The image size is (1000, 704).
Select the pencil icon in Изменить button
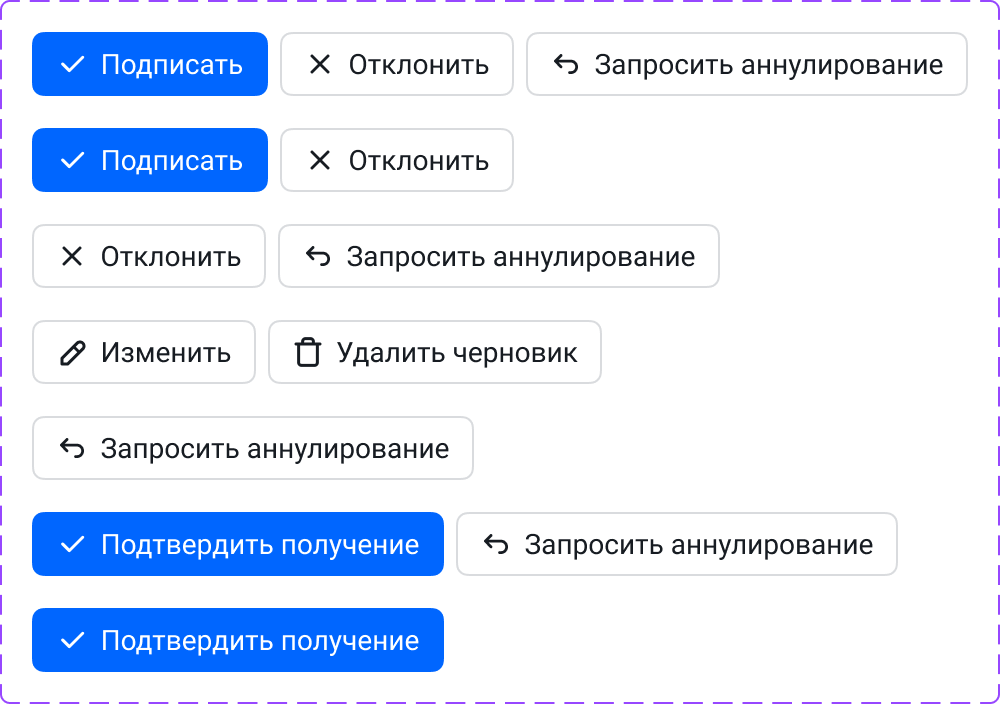point(70,352)
